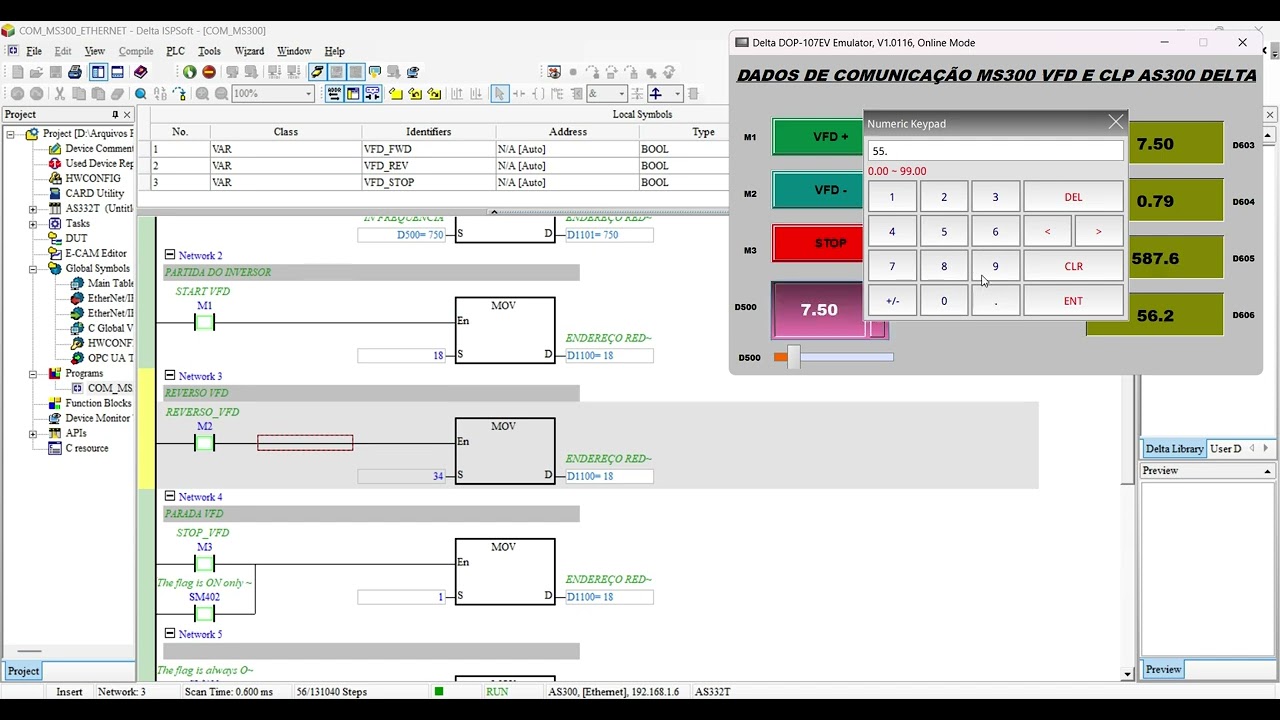The height and width of the screenshot is (720, 1280).
Task: Toggle the highlighted online mode pencil icon
Action: [317, 72]
